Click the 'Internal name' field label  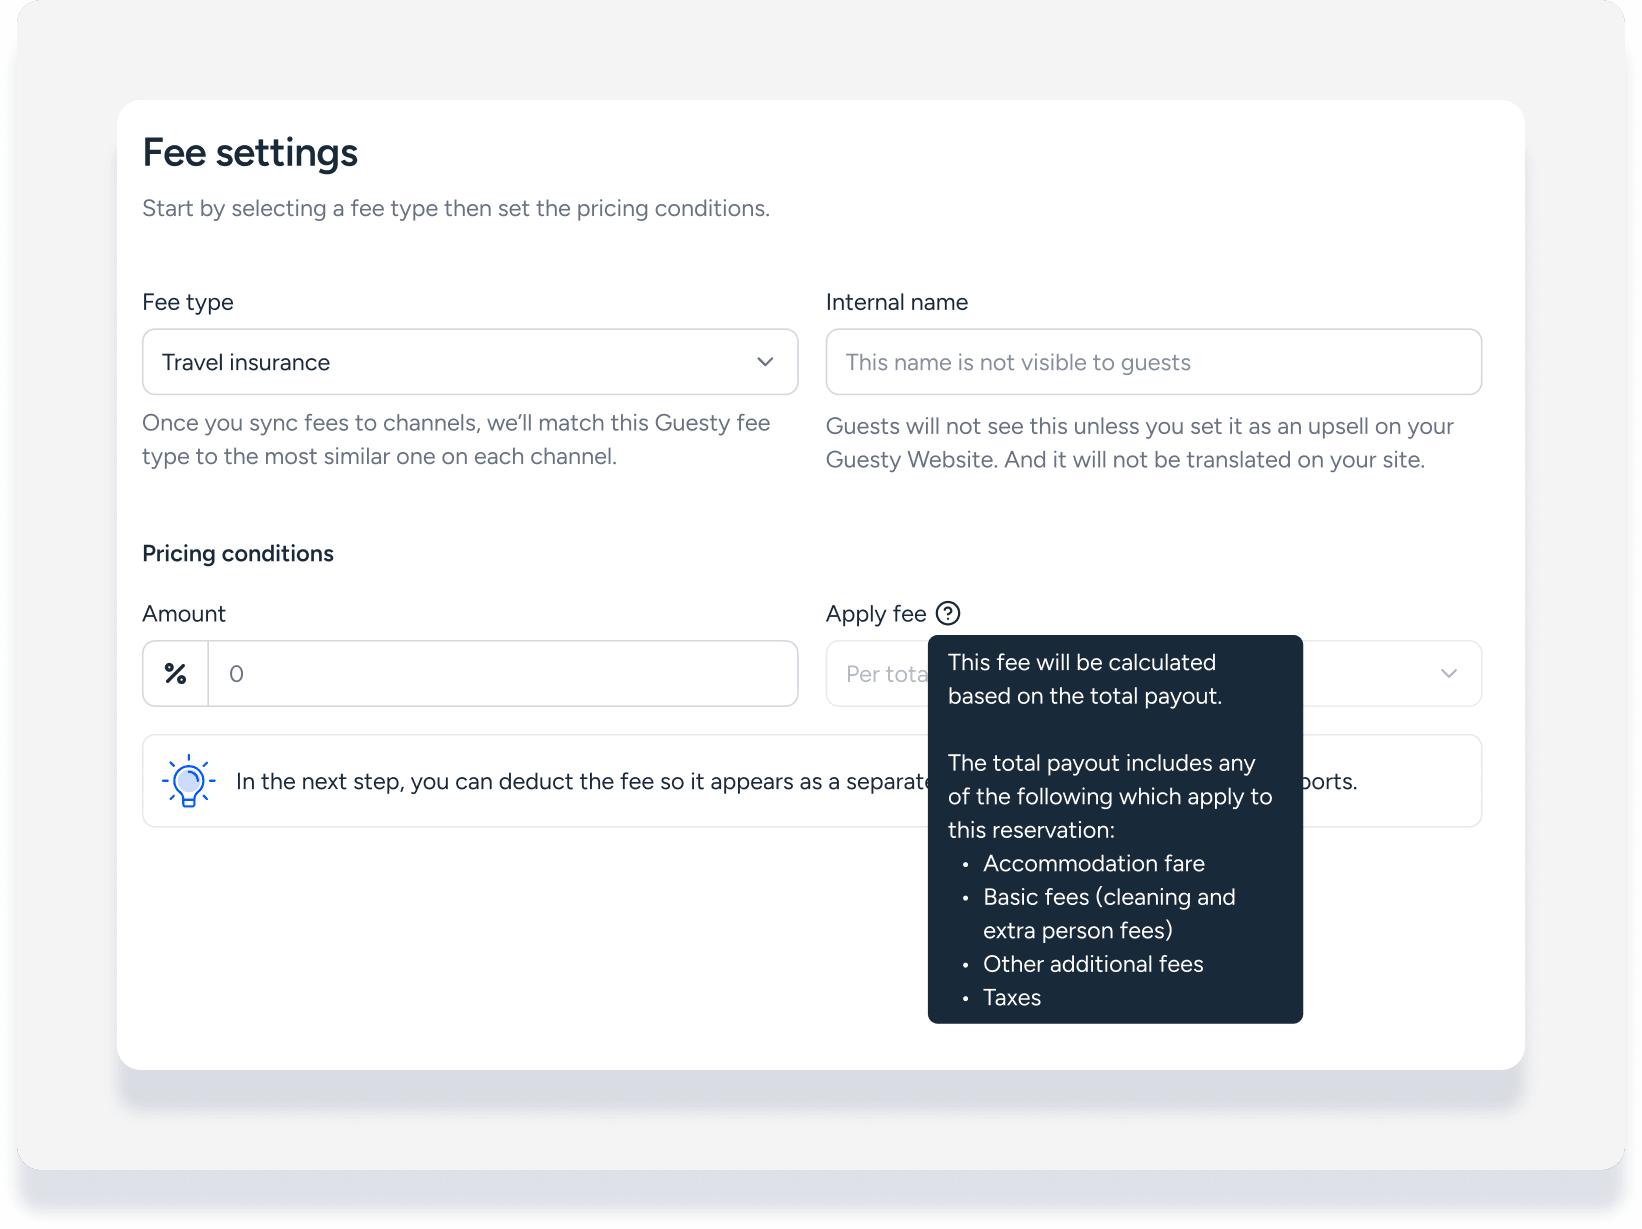pos(897,302)
